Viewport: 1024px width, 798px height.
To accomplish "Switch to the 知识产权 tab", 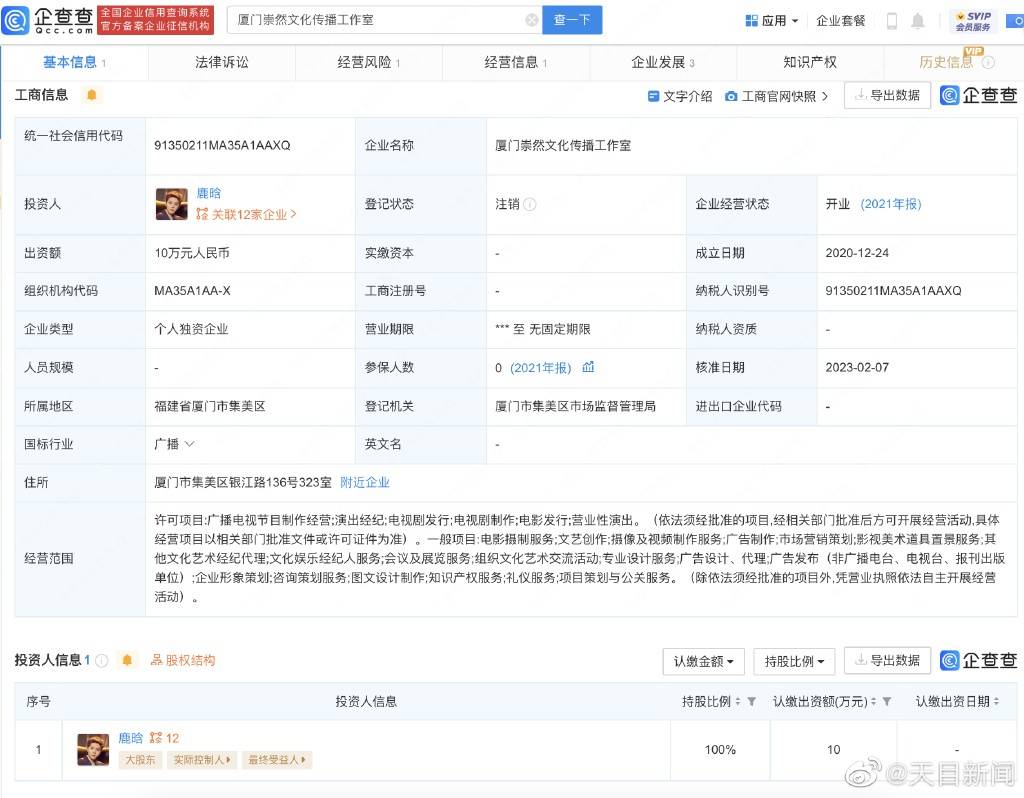I will (809, 62).
